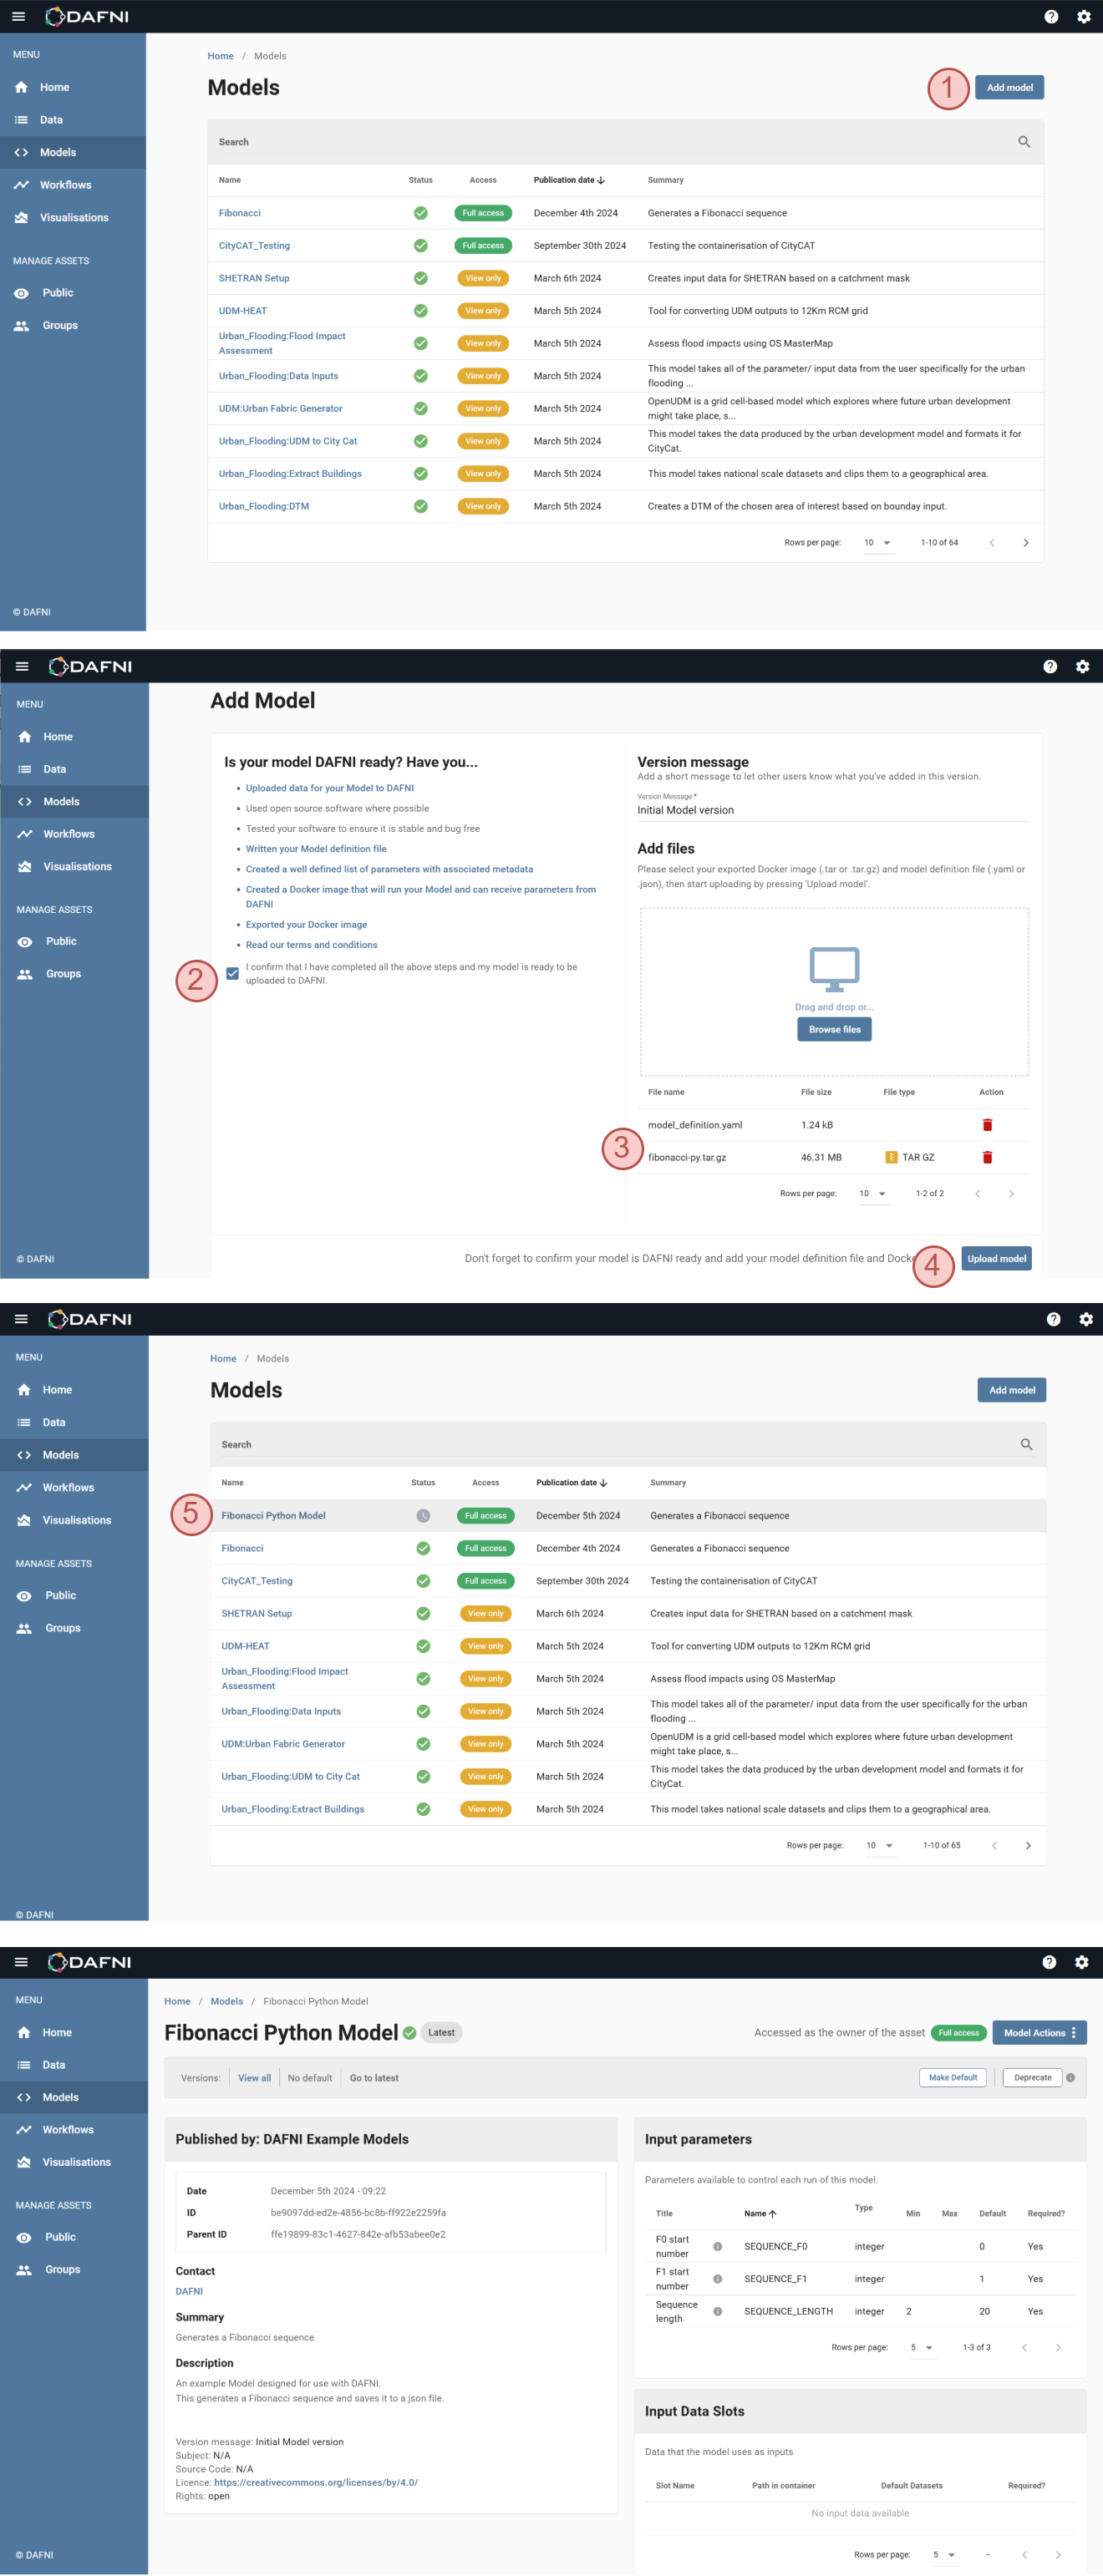Open the Model Actions dropdown
This screenshot has width=1103, height=2576.
pyautogui.click(x=1038, y=2032)
